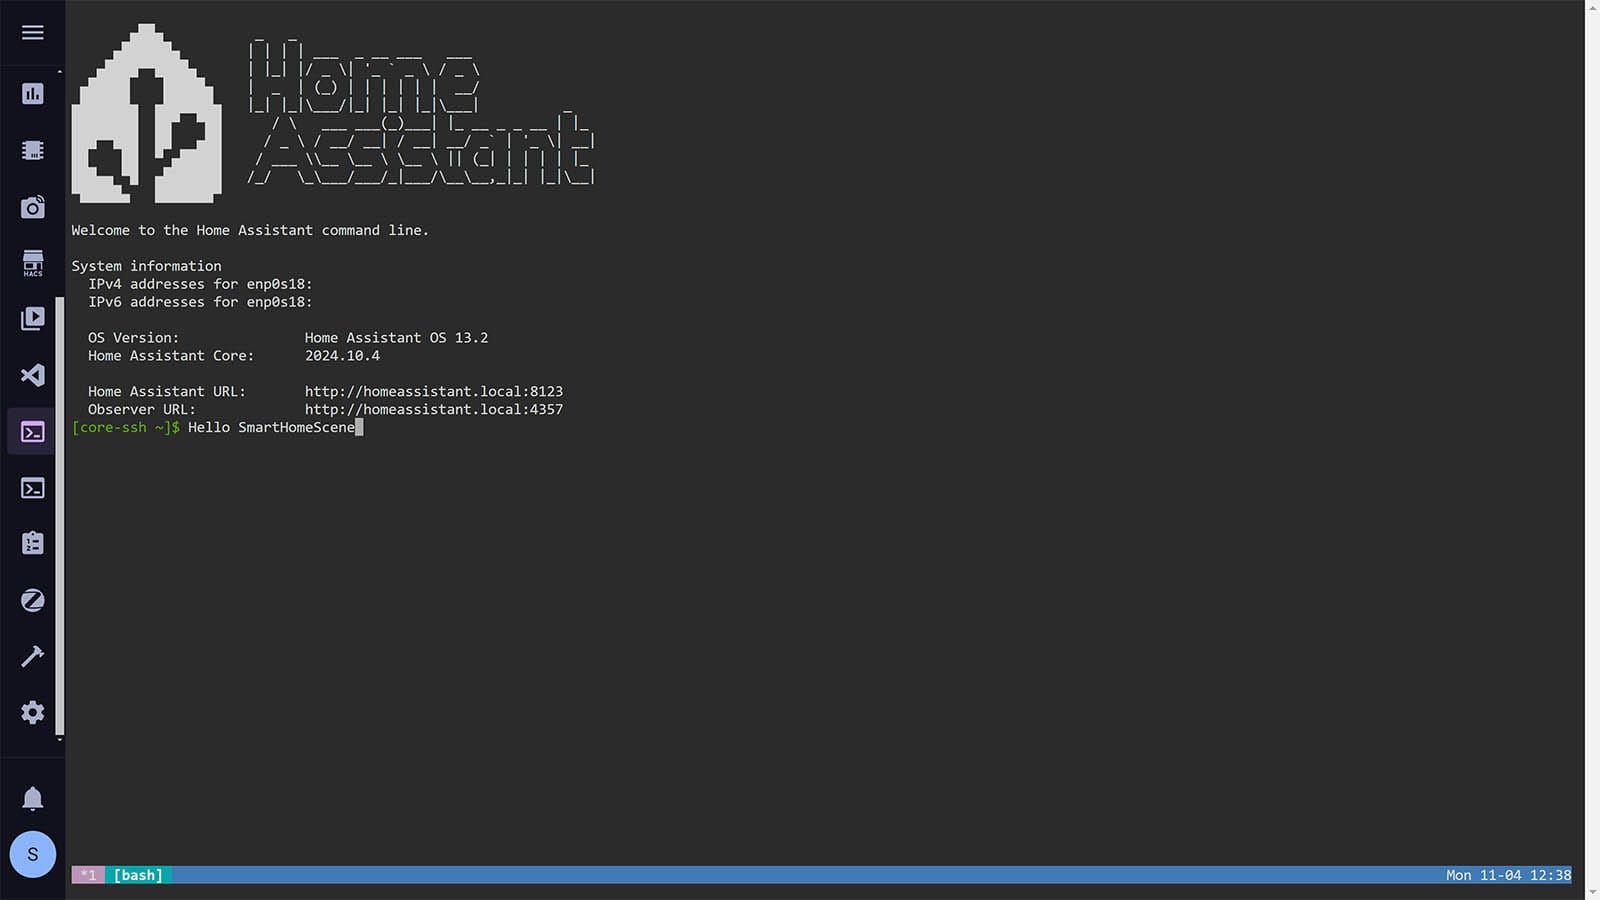Open the bar chart panel in sidebar
Image resolution: width=1600 pixels, height=900 pixels.
[33, 94]
